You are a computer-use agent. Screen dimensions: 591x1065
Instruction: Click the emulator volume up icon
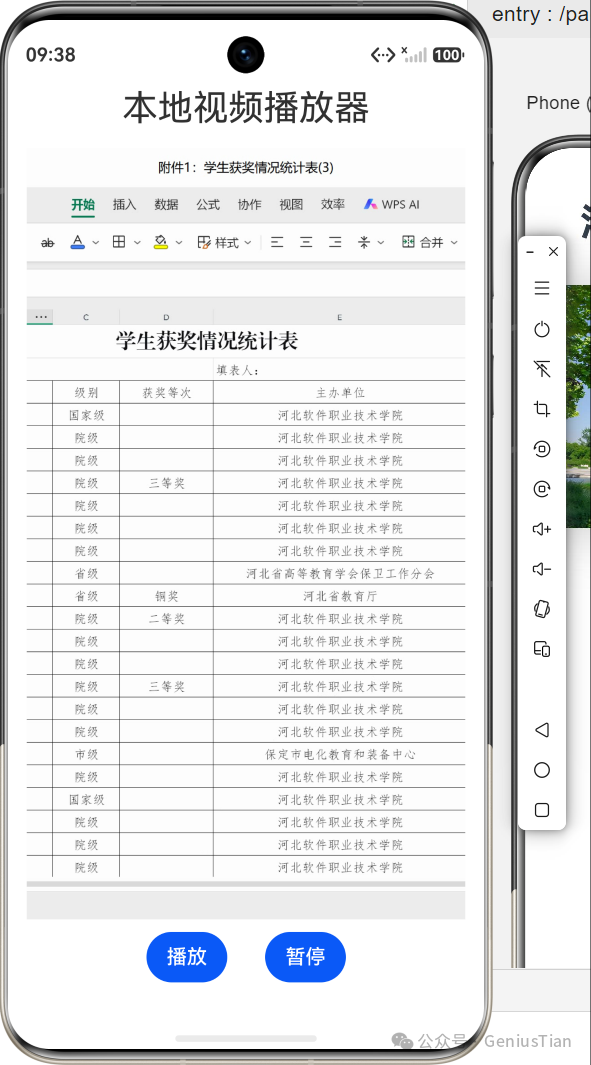pos(541,529)
